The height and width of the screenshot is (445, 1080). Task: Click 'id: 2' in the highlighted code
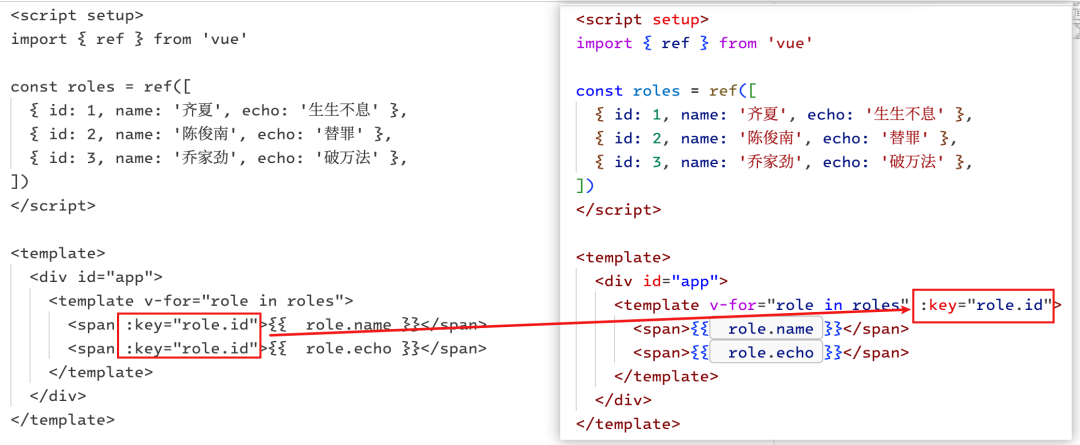click(x=638, y=138)
